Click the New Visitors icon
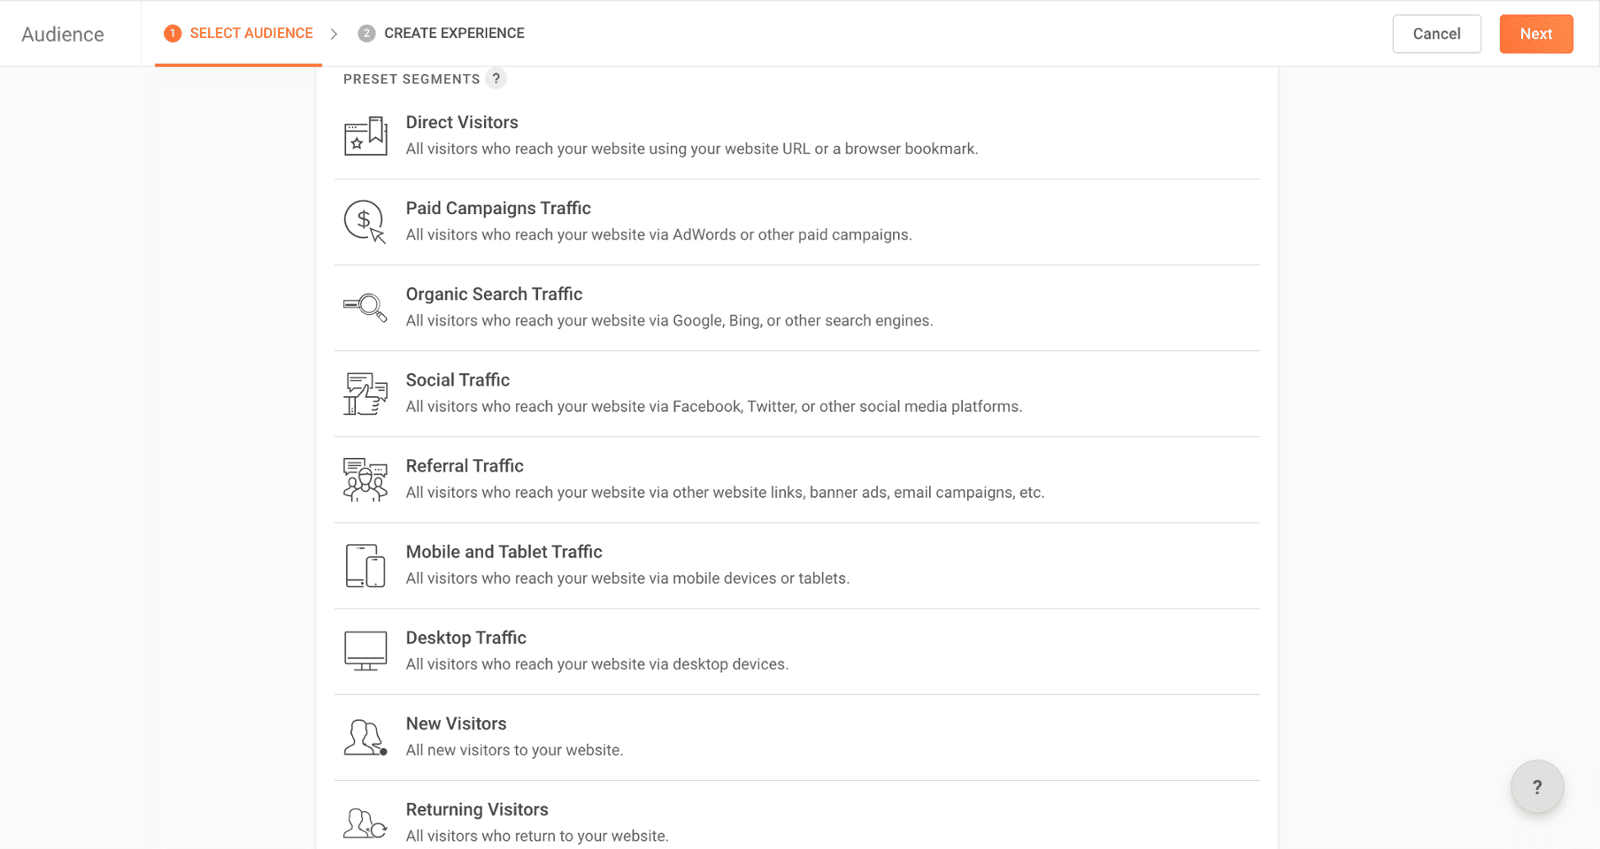The height and width of the screenshot is (849, 1600). point(365,738)
